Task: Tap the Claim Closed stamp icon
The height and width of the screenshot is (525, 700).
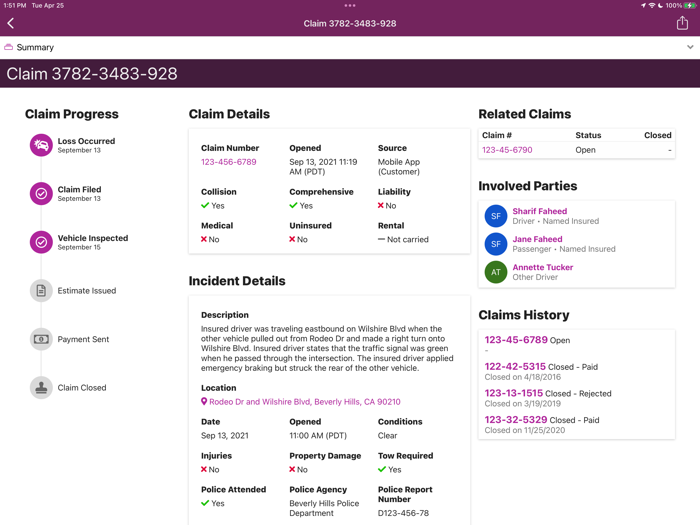Action: [x=41, y=388]
